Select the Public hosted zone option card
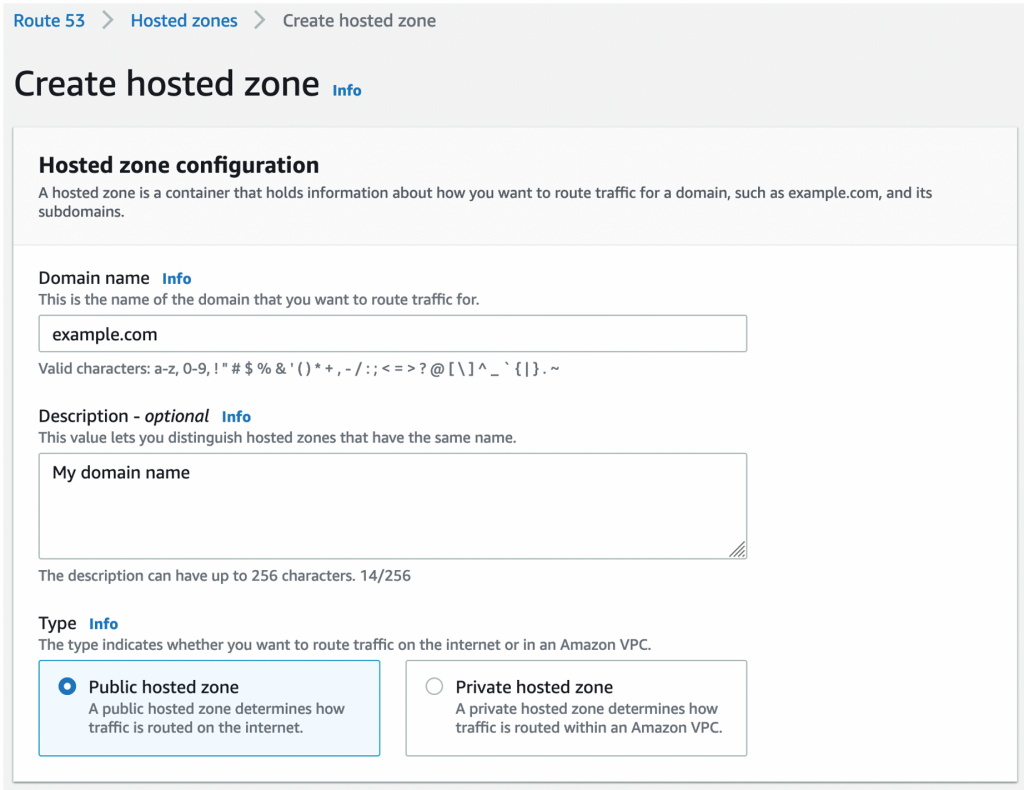The image size is (1024, 790). pos(209,707)
